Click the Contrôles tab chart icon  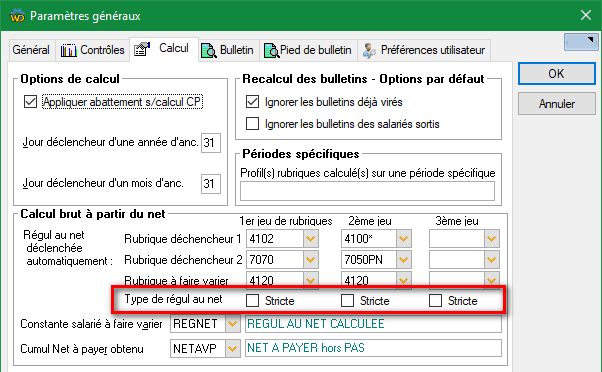click(69, 50)
